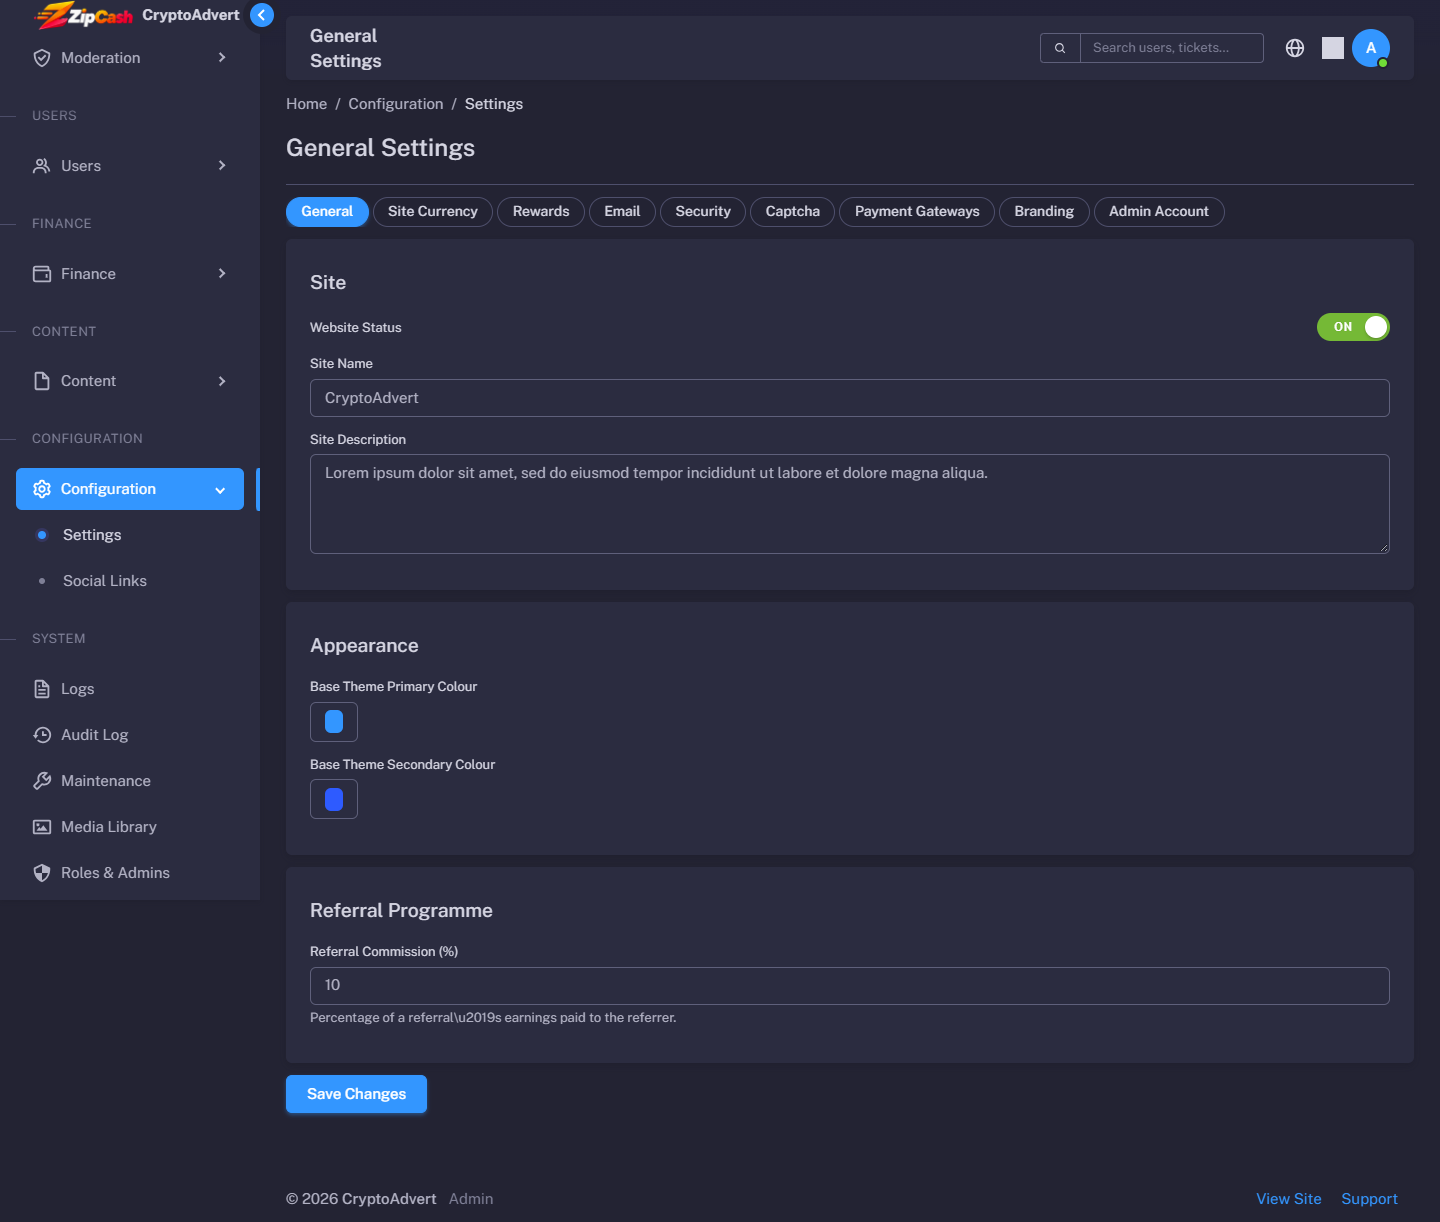The image size is (1440, 1222).
Task: Click the Finance wallet icon
Action: [42, 274]
